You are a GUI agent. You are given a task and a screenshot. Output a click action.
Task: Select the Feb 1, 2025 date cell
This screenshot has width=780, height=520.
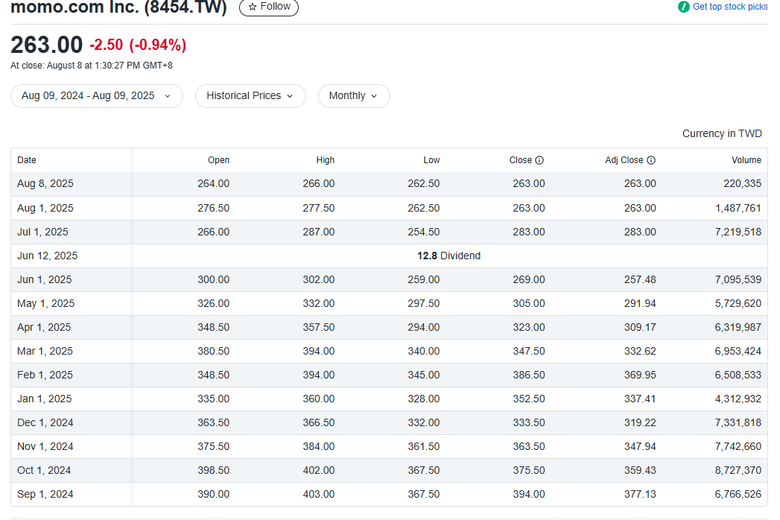(45, 375)
